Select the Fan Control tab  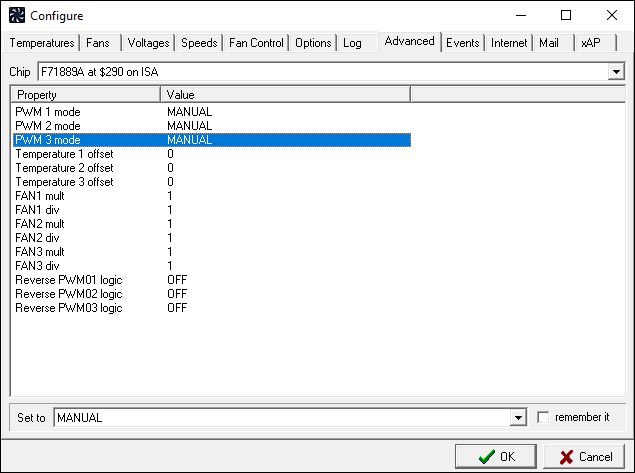[x=256, y=43]
